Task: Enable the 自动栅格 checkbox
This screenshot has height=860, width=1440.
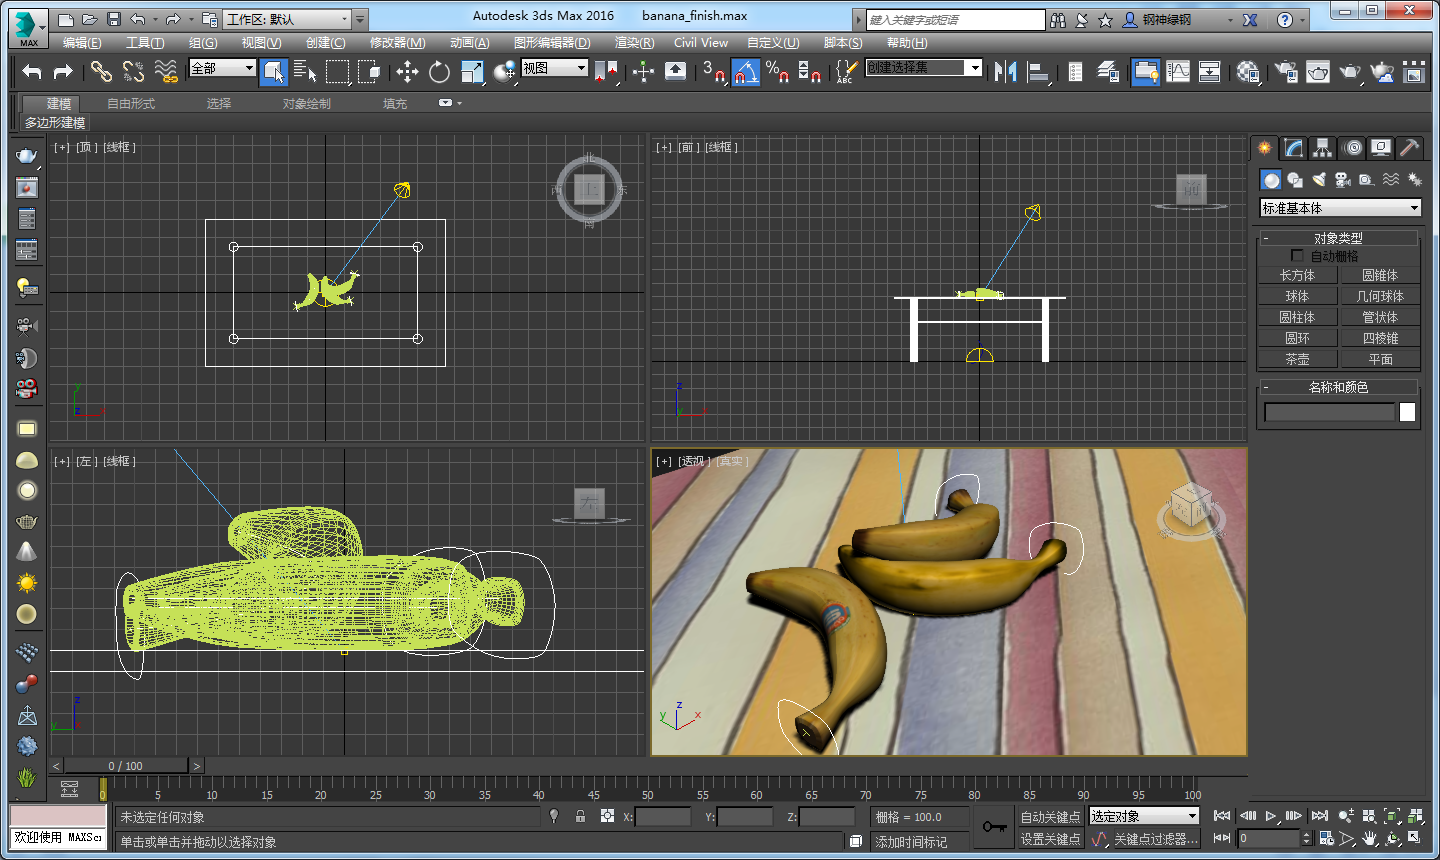Action: (x=1296, y=254)
